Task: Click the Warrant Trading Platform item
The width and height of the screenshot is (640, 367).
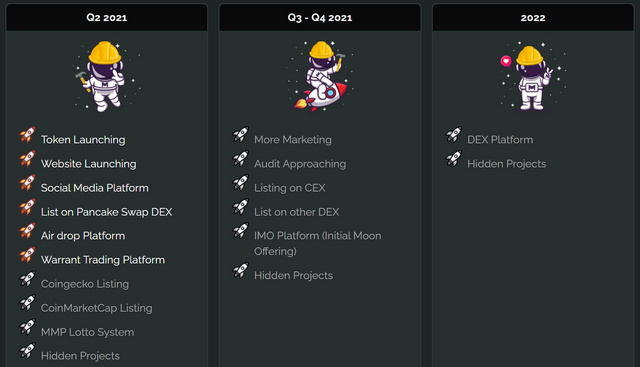Action: click(103, 260)
